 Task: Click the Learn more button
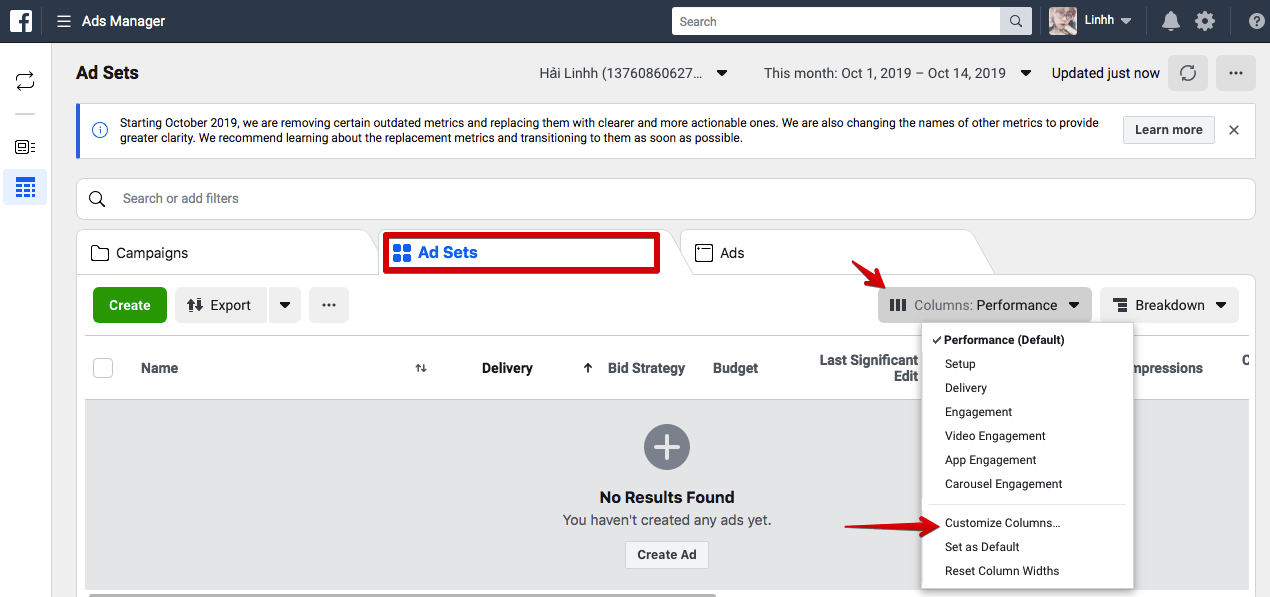click(x=1169, y=130)
